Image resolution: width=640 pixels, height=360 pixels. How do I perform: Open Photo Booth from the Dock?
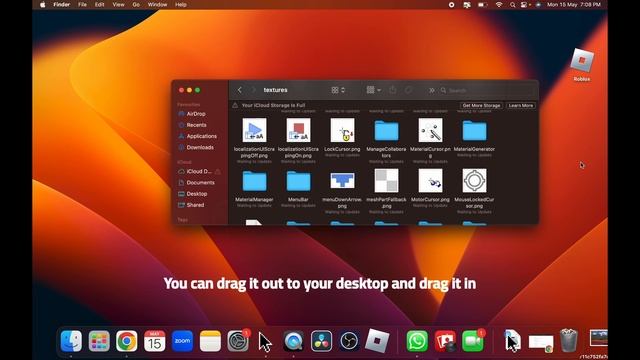click(x=445, y=341)
